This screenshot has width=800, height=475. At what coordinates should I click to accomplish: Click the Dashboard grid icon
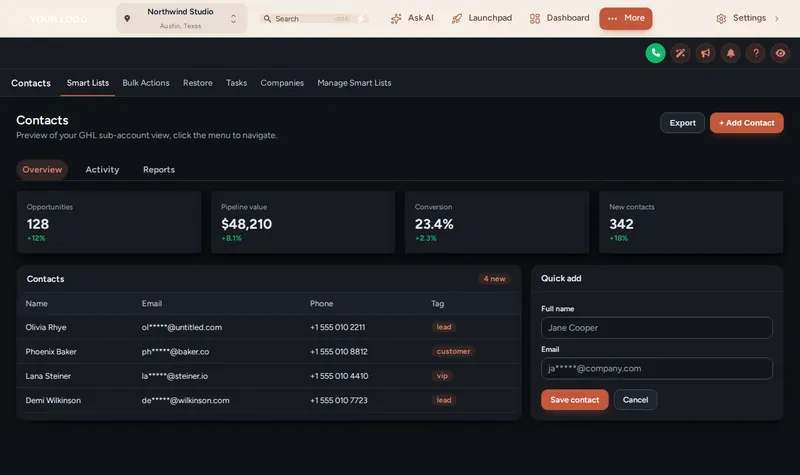pos(535,18)
